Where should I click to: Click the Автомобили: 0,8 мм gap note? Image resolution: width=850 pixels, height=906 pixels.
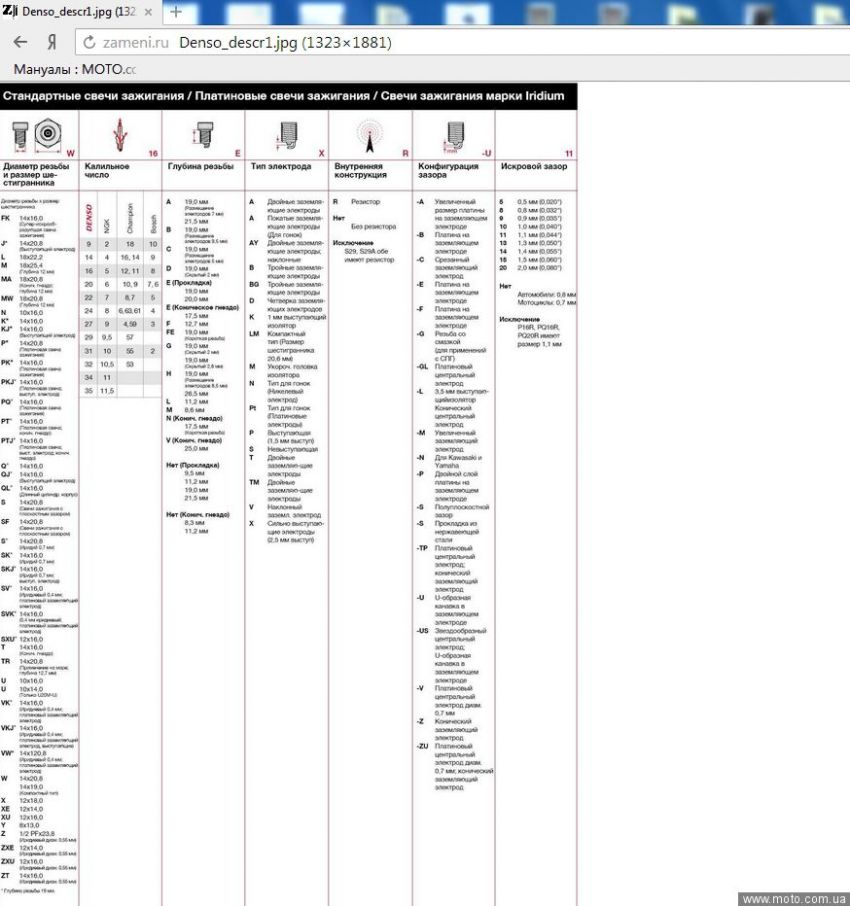point(546,294)
